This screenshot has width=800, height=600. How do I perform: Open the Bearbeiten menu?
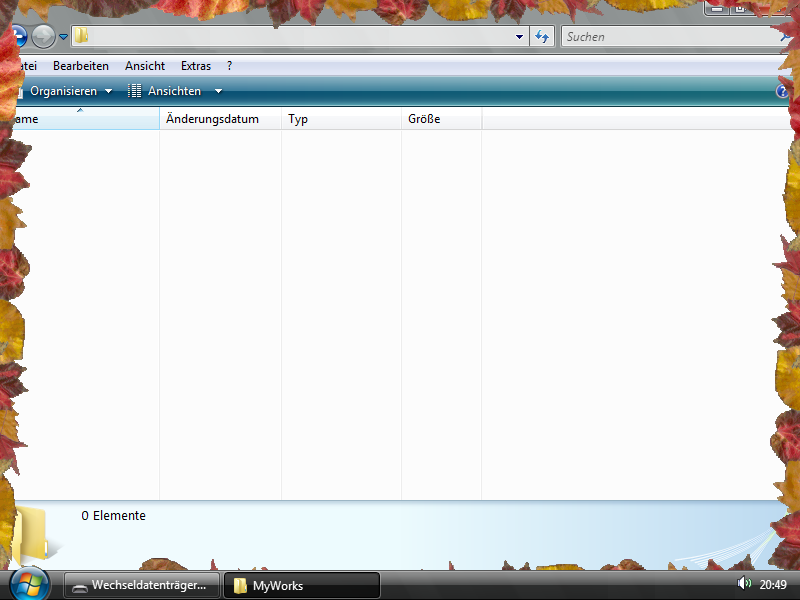pyautogui.click(x=81, y=66)
